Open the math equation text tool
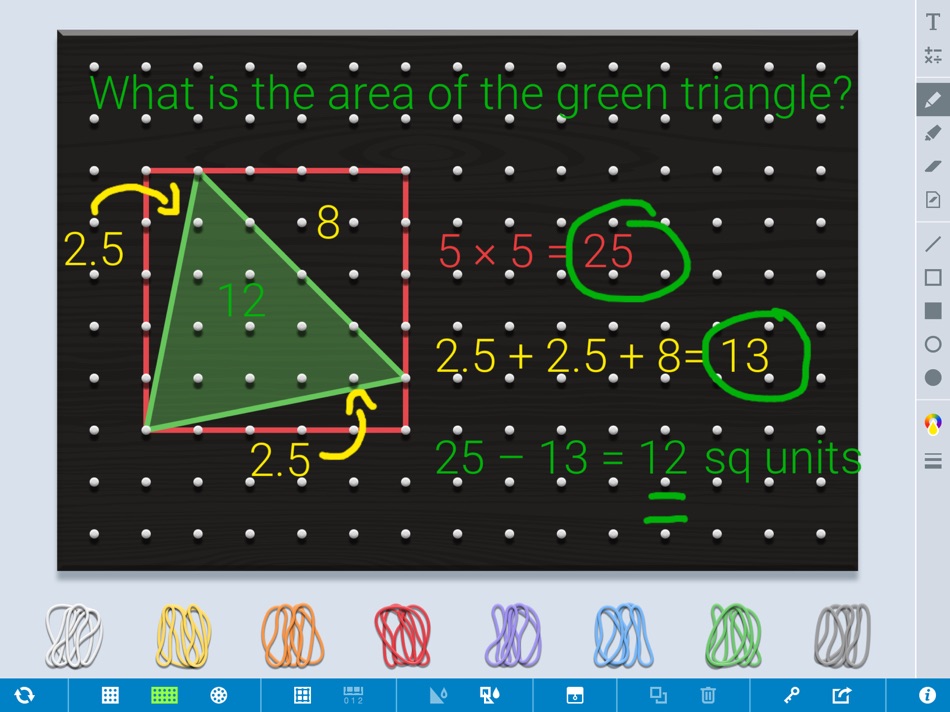950x712 pixels. [933, 55]
